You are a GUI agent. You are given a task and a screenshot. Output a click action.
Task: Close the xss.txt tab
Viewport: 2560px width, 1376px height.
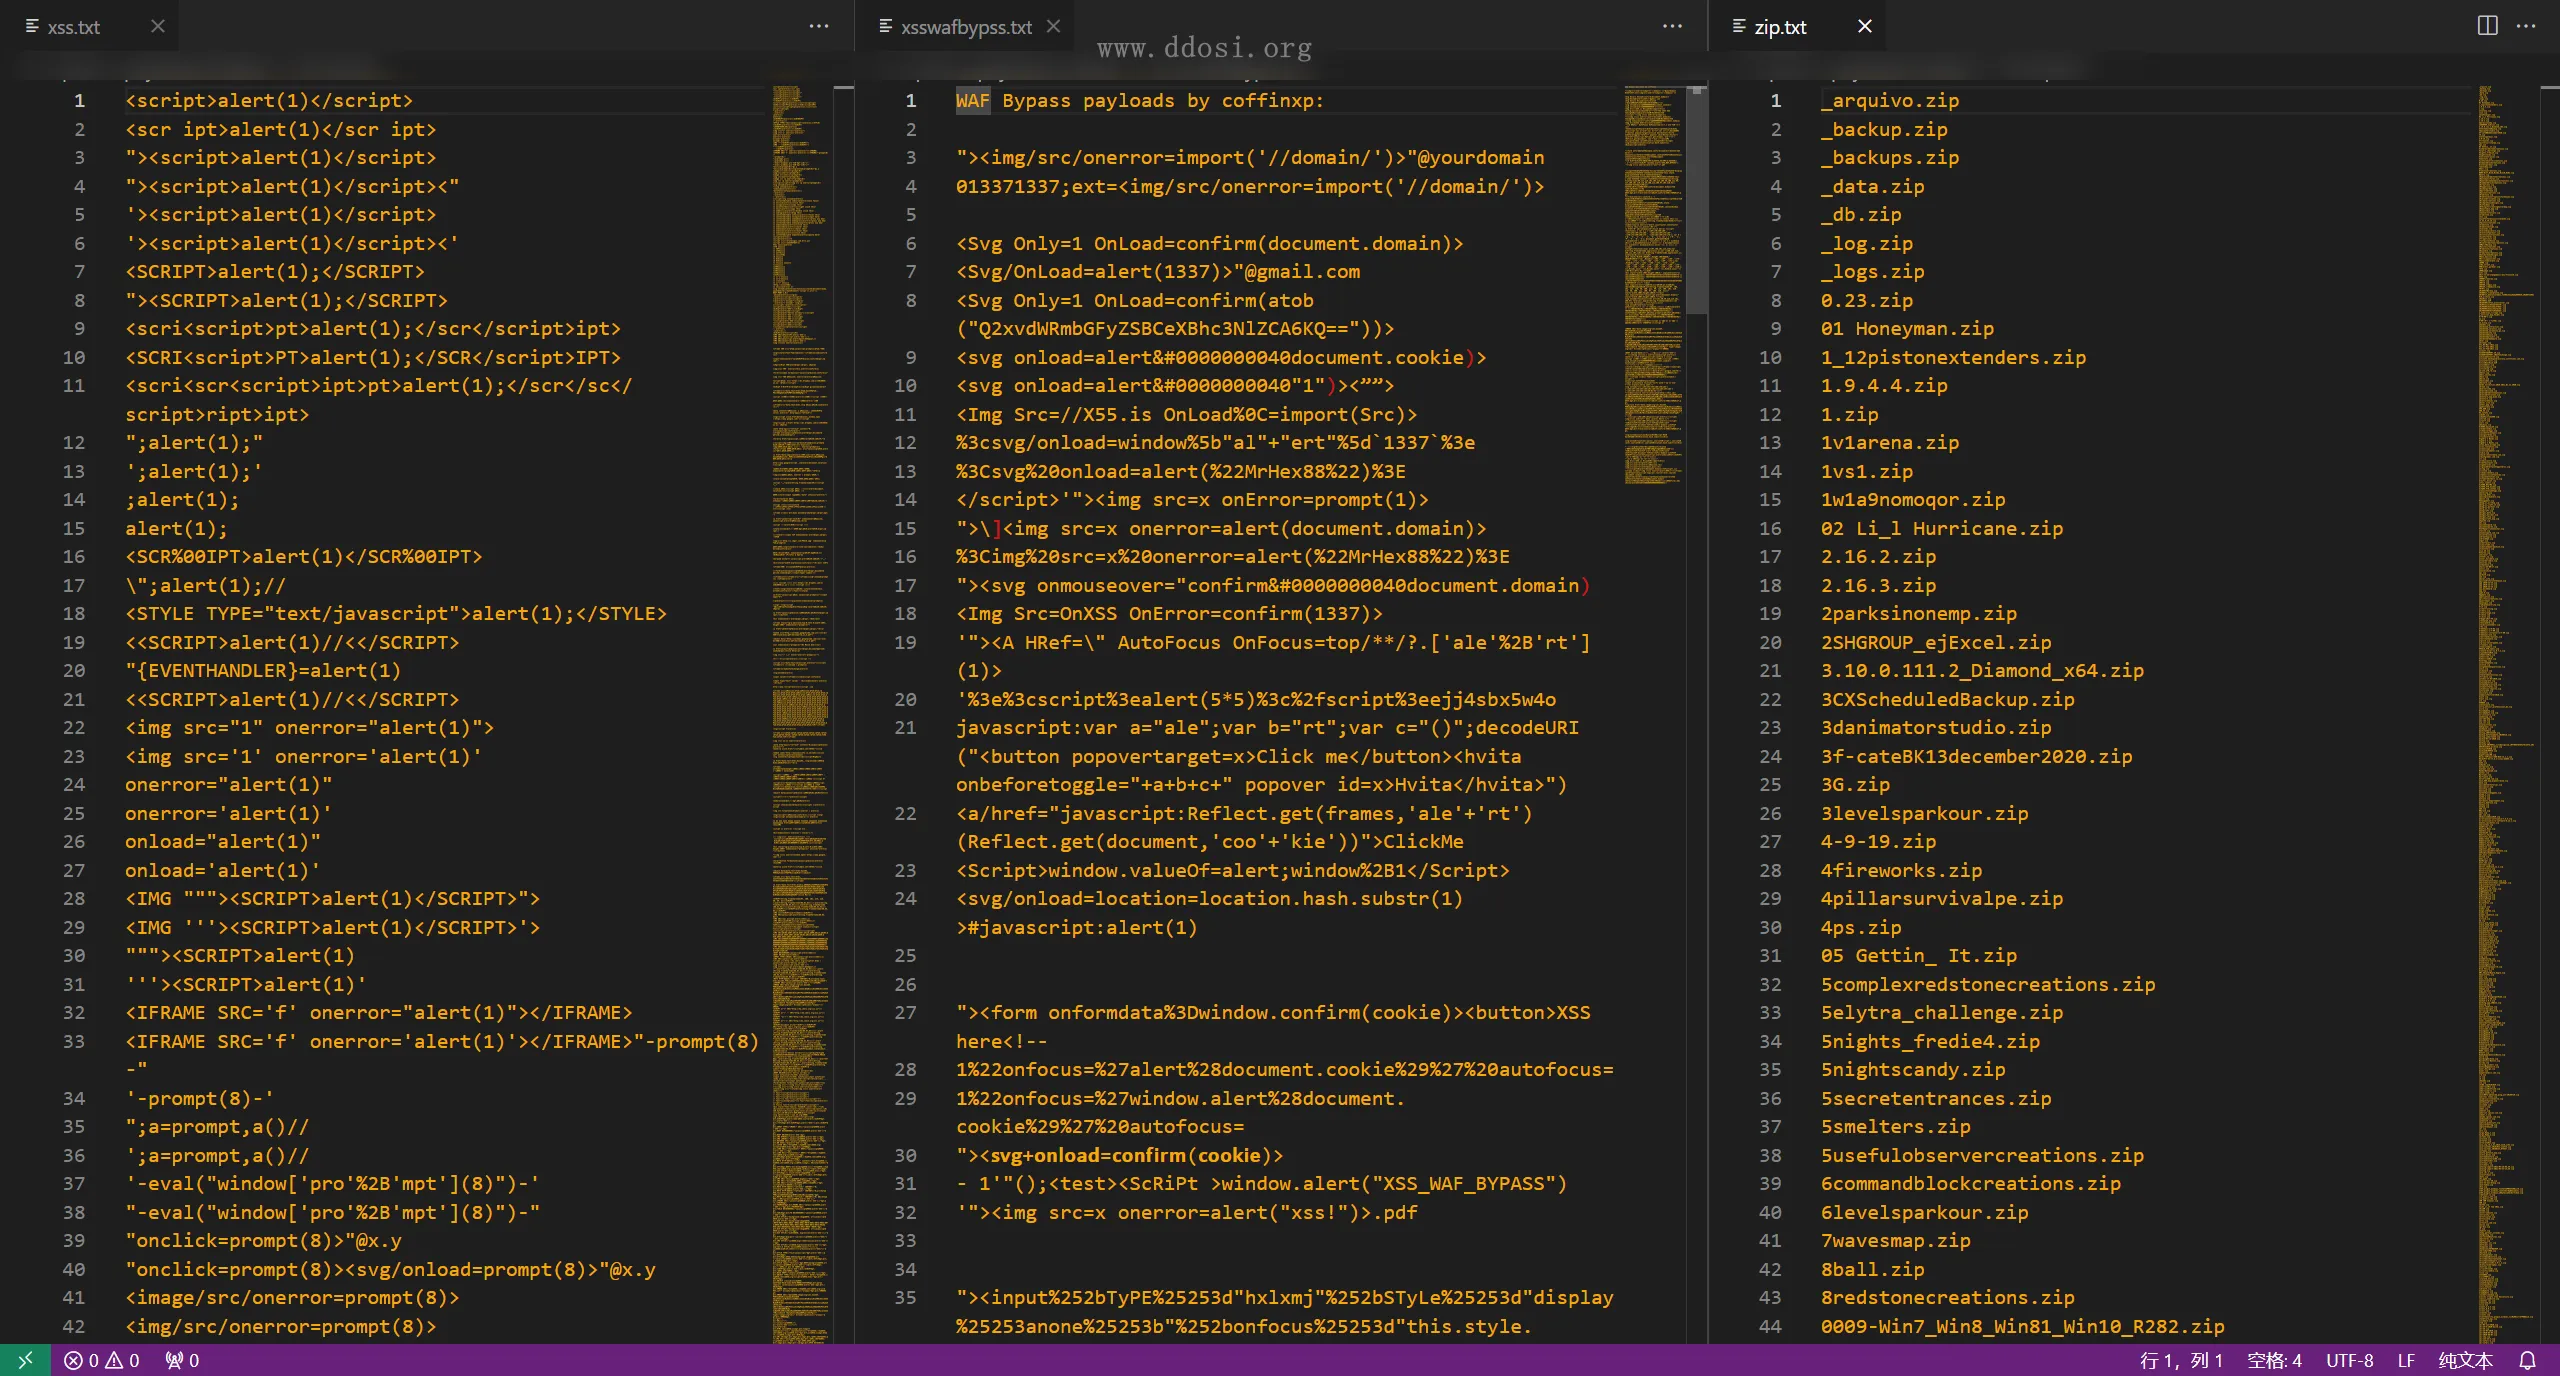pos(158,26)
